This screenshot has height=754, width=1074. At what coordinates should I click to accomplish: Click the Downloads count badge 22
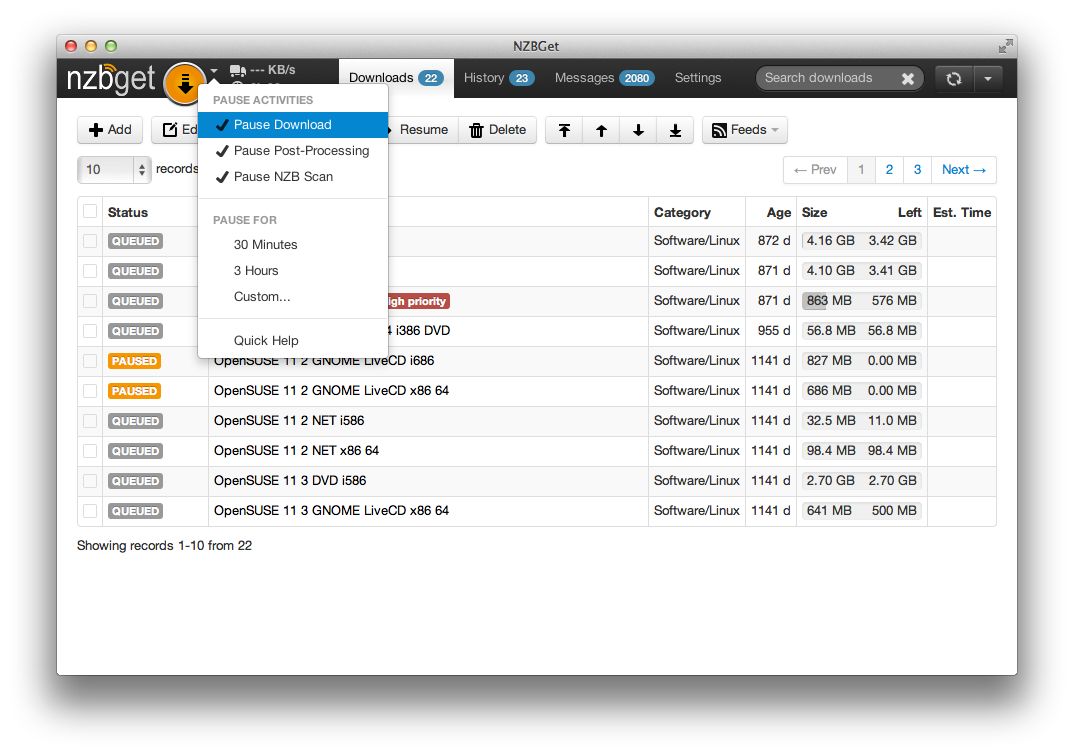(431, 78)
